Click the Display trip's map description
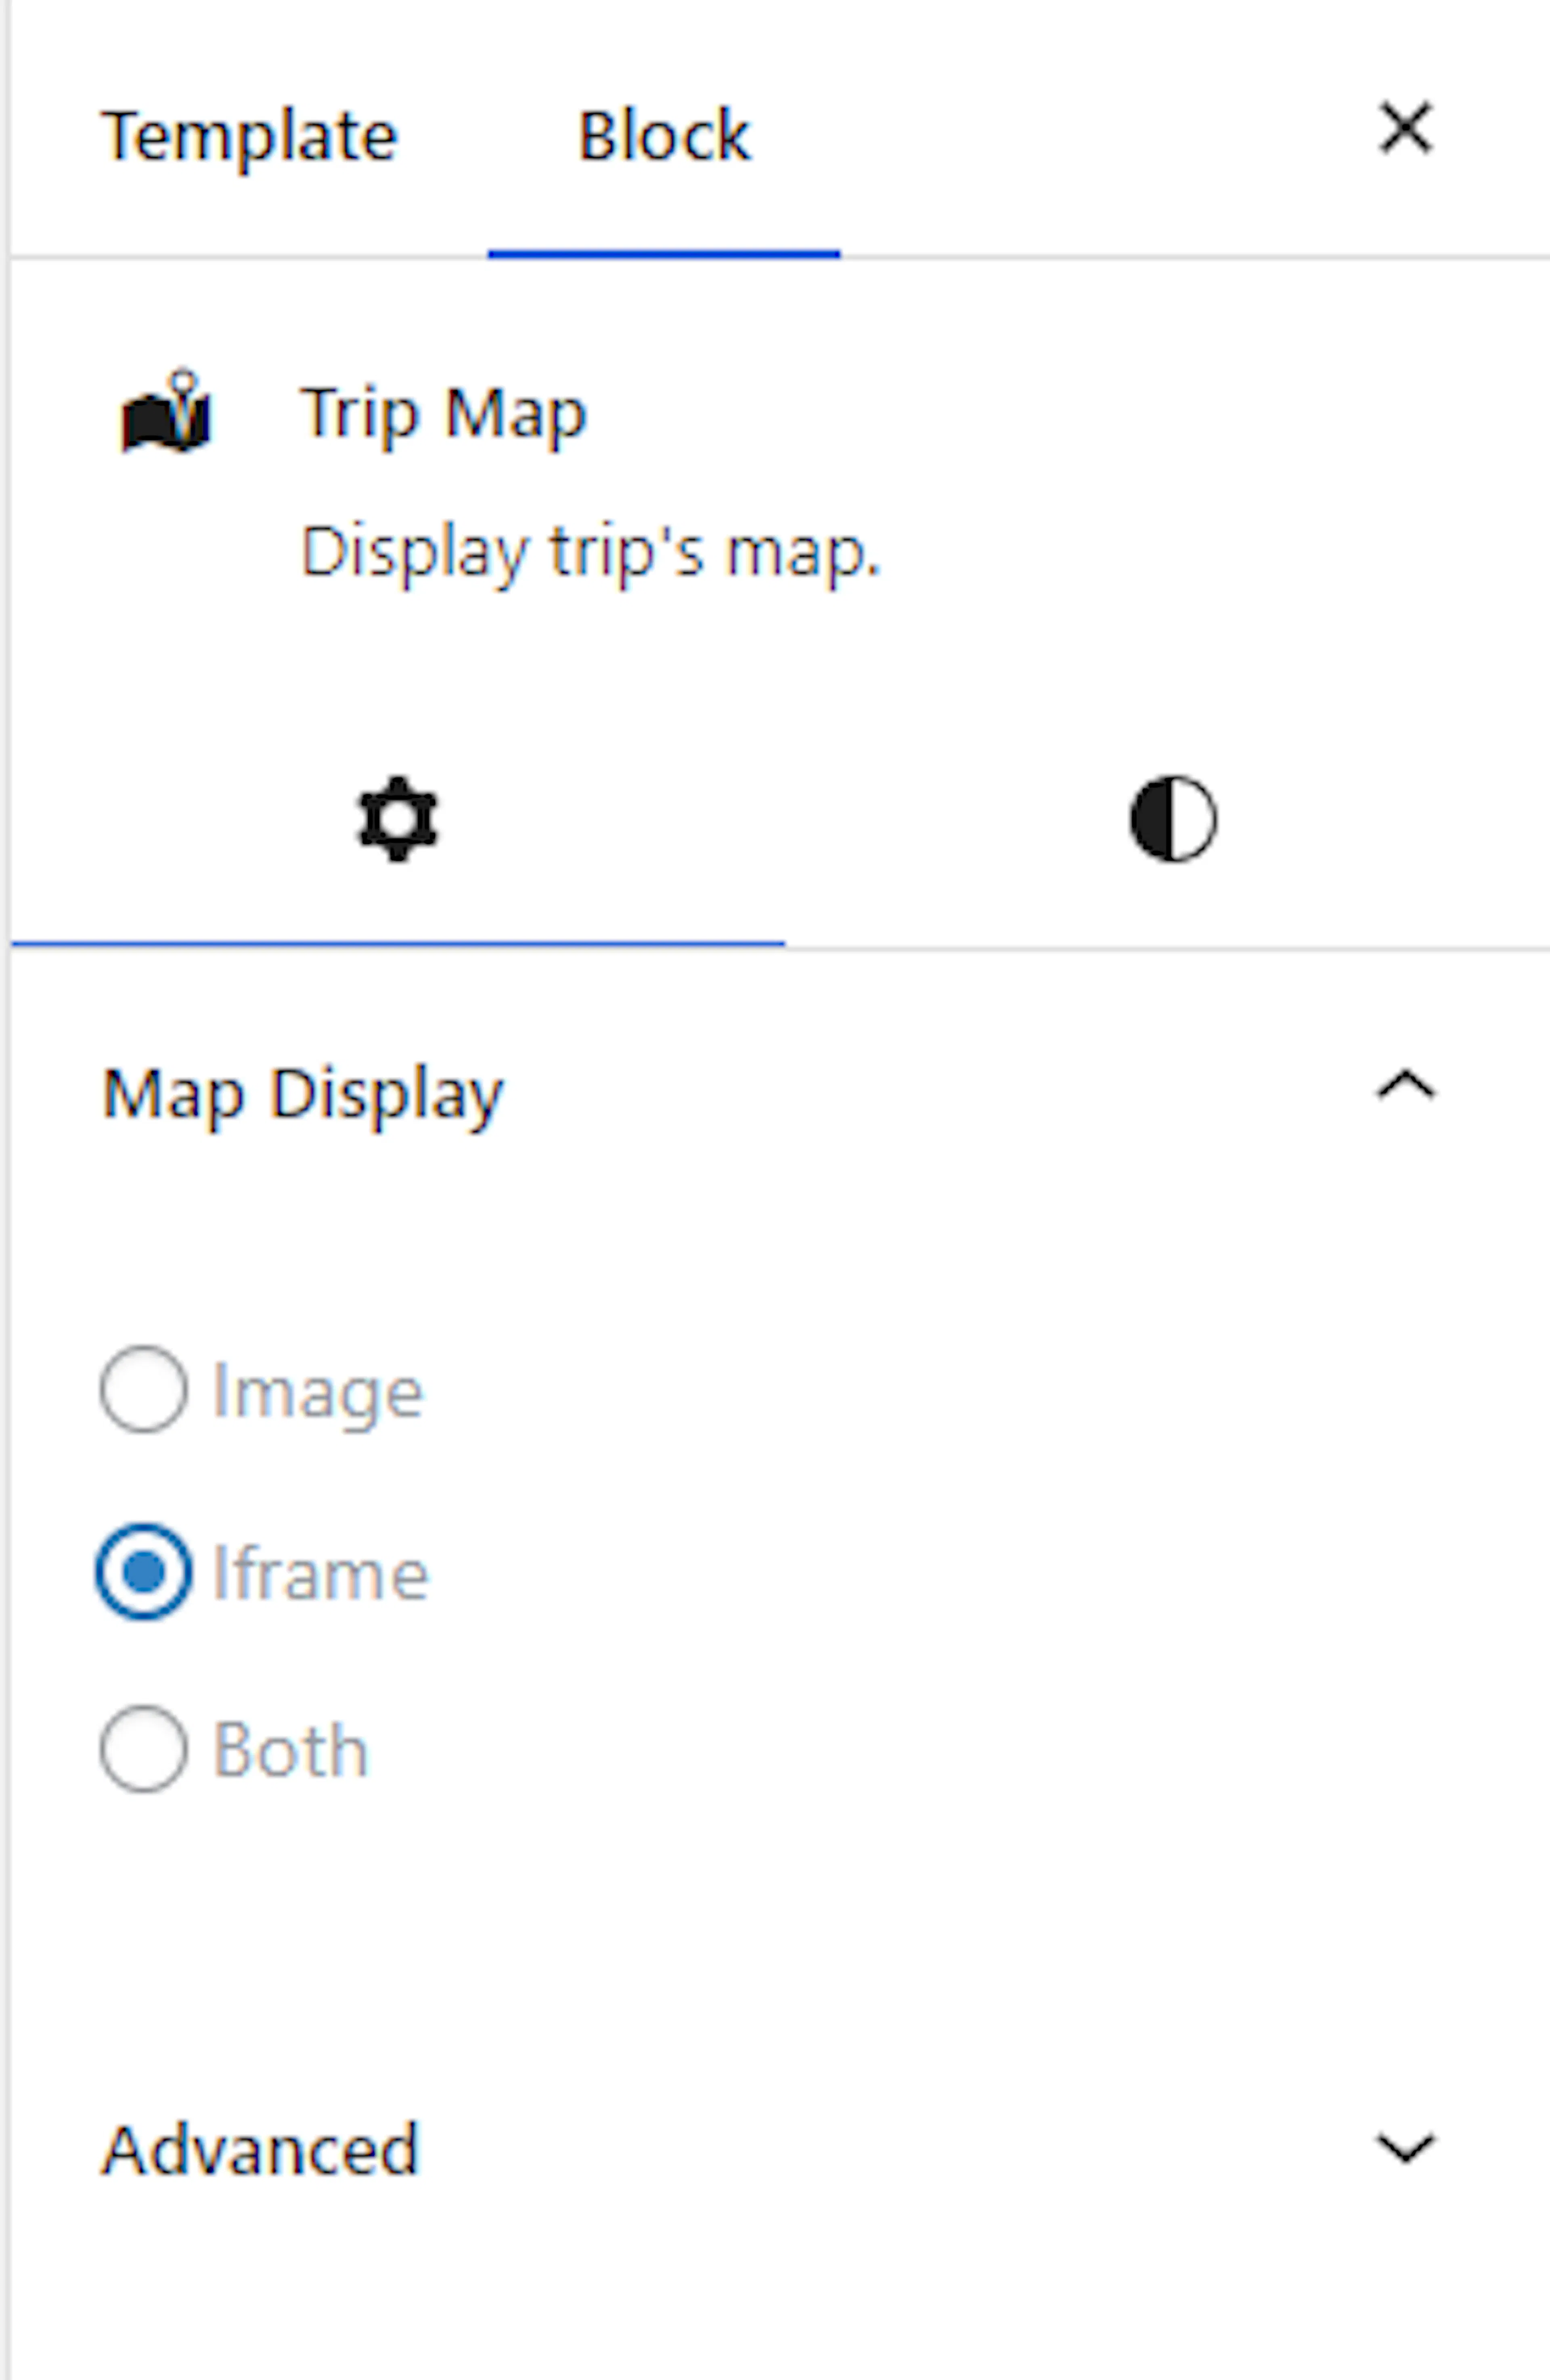This screenshot has height=2380, width=1550. click(x=590, y=552)
